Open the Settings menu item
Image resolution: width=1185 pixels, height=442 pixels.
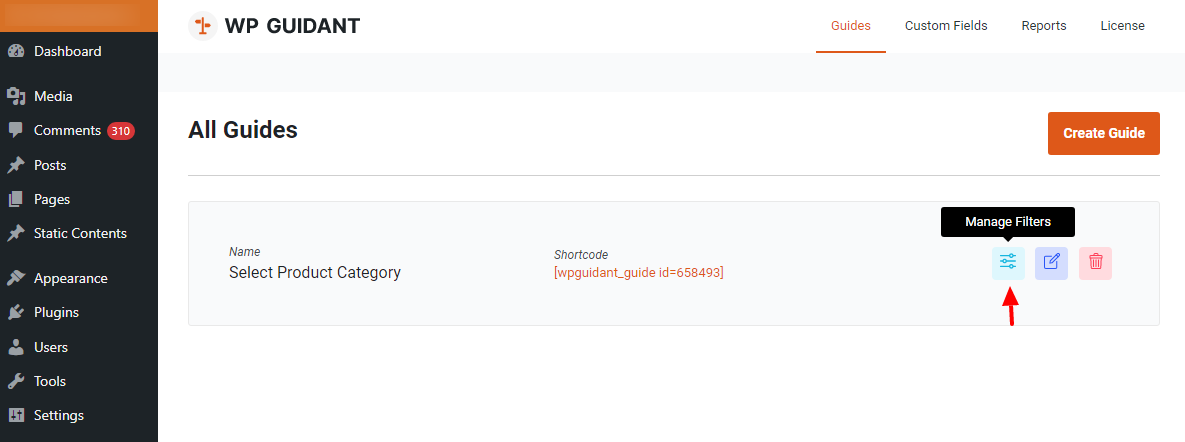(58, 416)
